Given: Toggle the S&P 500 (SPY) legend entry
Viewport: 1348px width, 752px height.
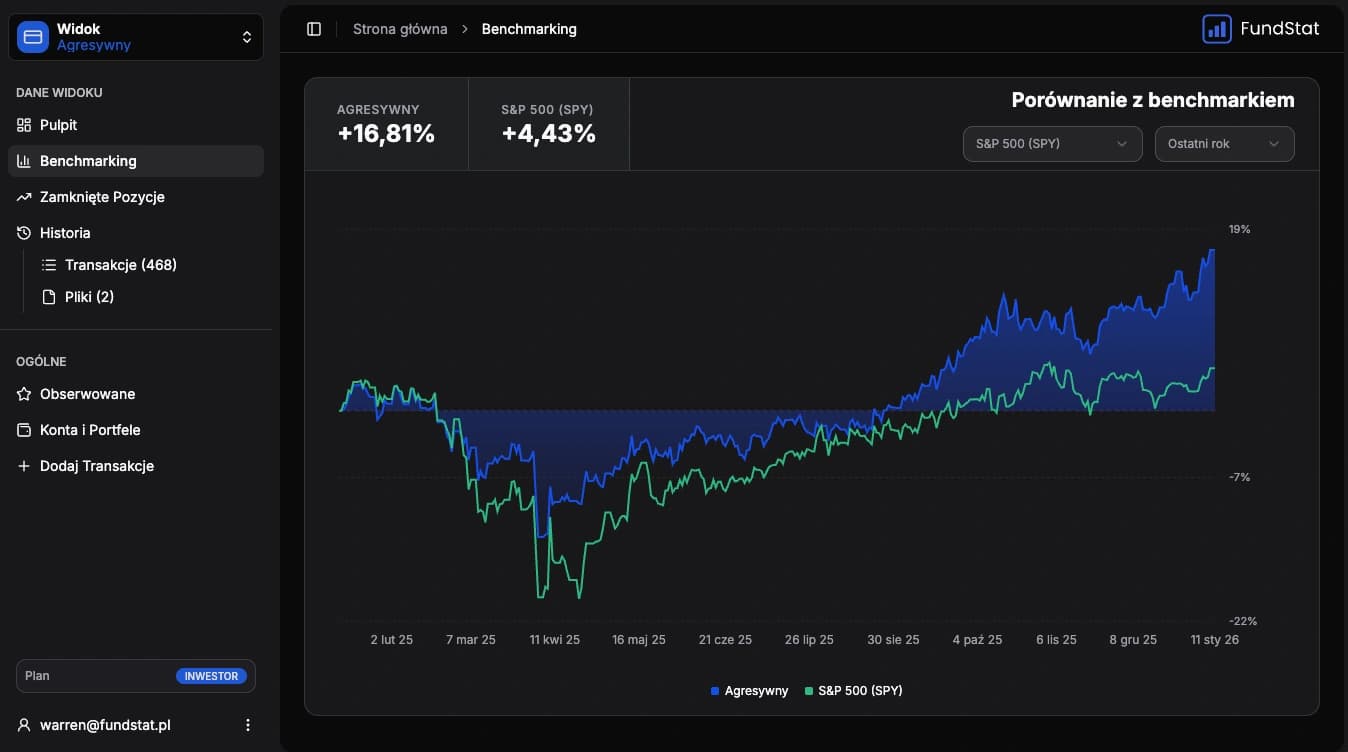Looking at the screenshot, I should [852, 690].
